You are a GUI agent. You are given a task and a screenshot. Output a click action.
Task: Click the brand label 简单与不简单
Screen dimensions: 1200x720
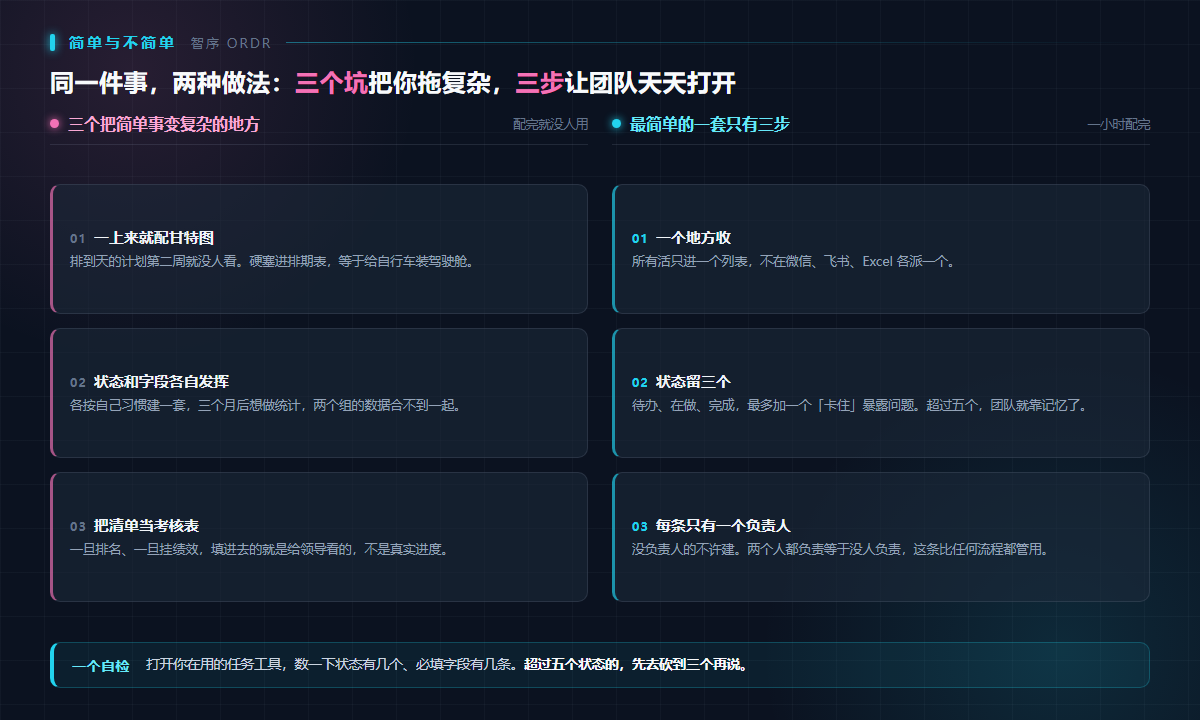coord(121,43)
